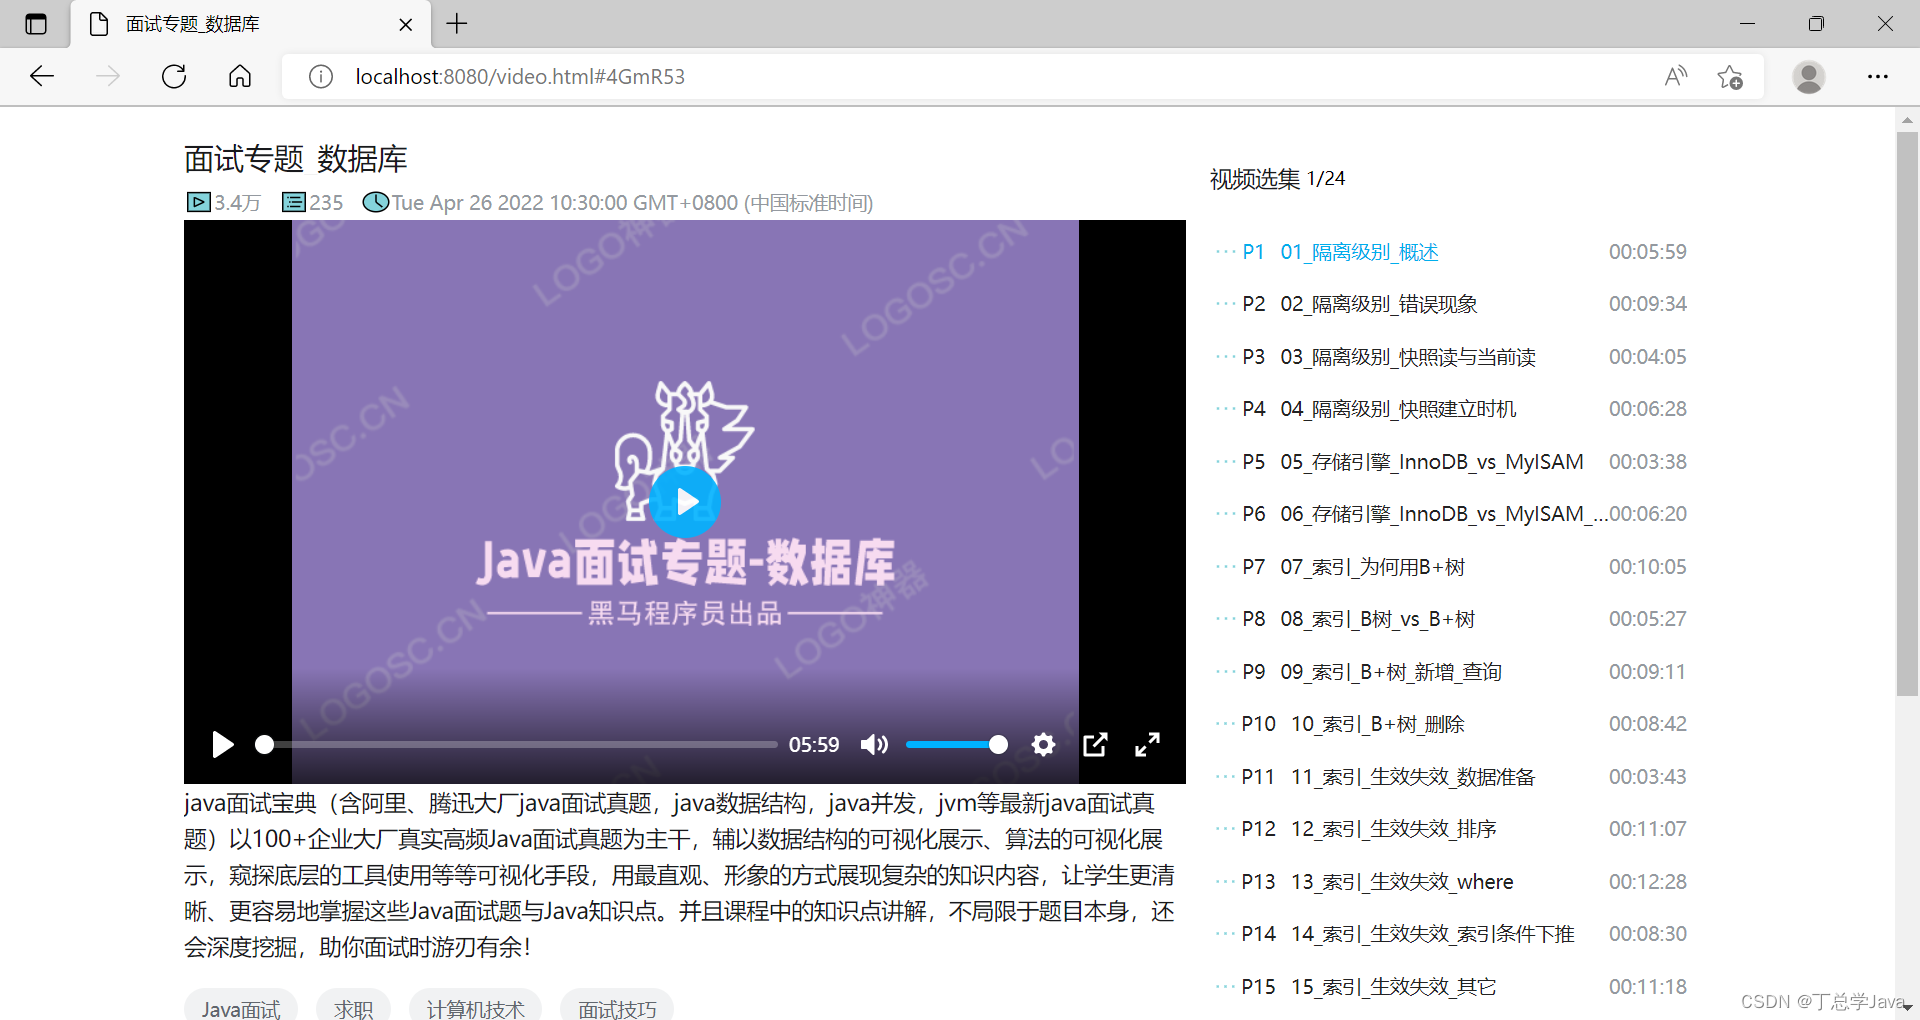Click the browser back arrow
This screenshot has height=1020, width=1920.
(42, 76)
